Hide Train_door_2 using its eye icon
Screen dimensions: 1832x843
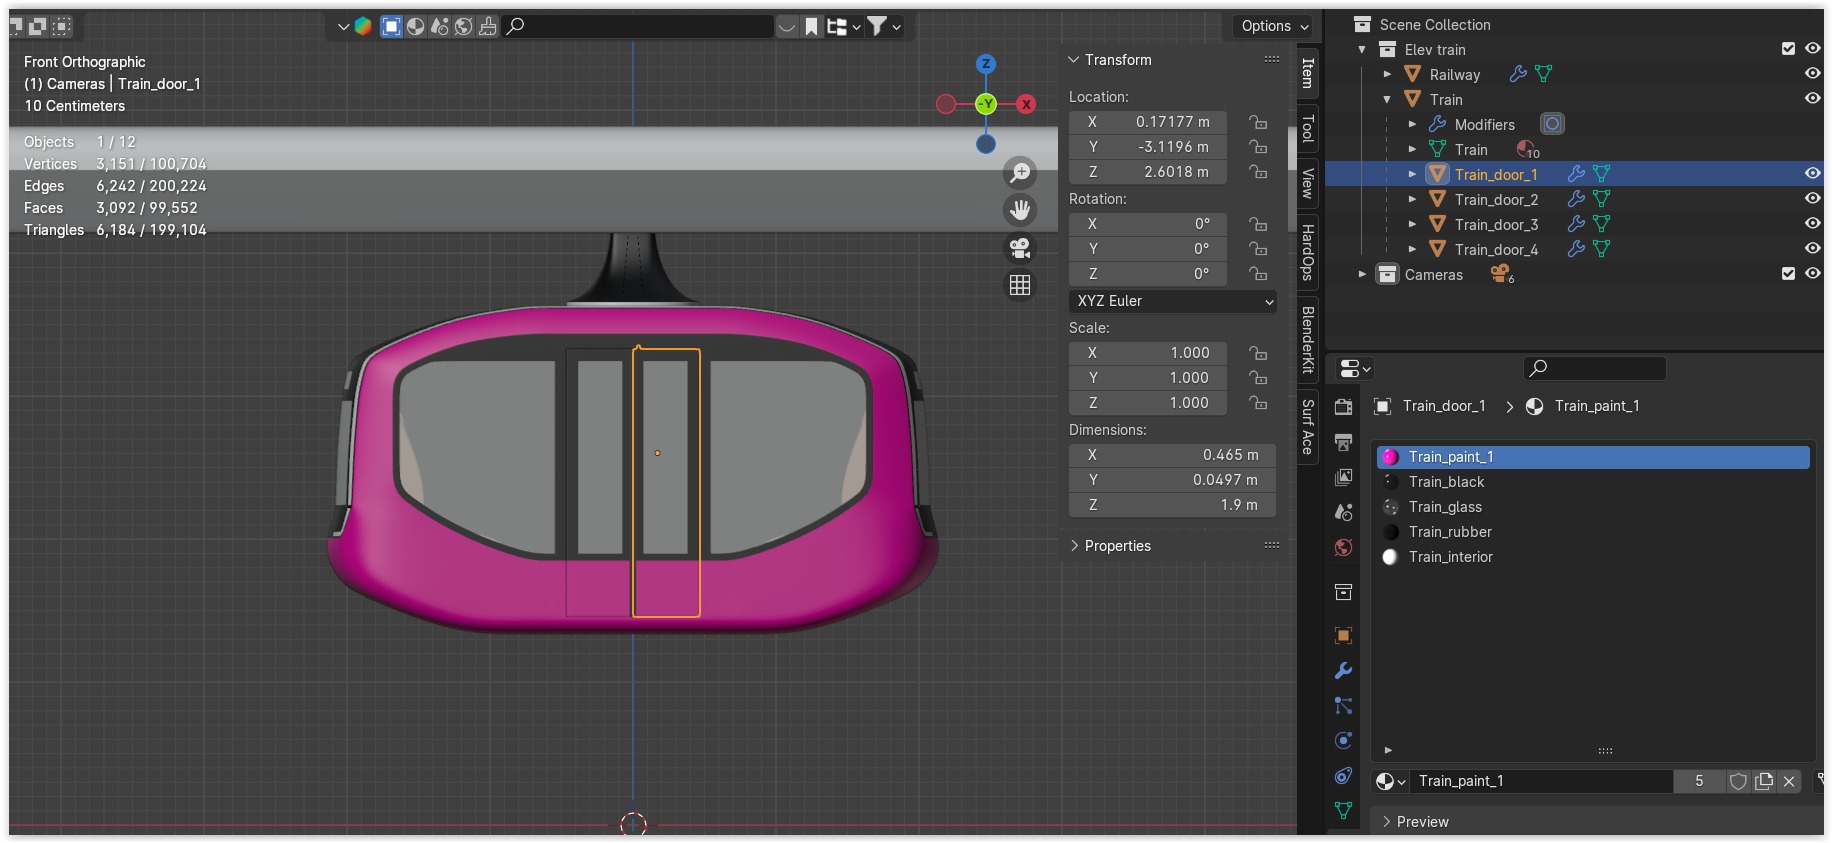pyautogui.click(x=1812, y=199)
